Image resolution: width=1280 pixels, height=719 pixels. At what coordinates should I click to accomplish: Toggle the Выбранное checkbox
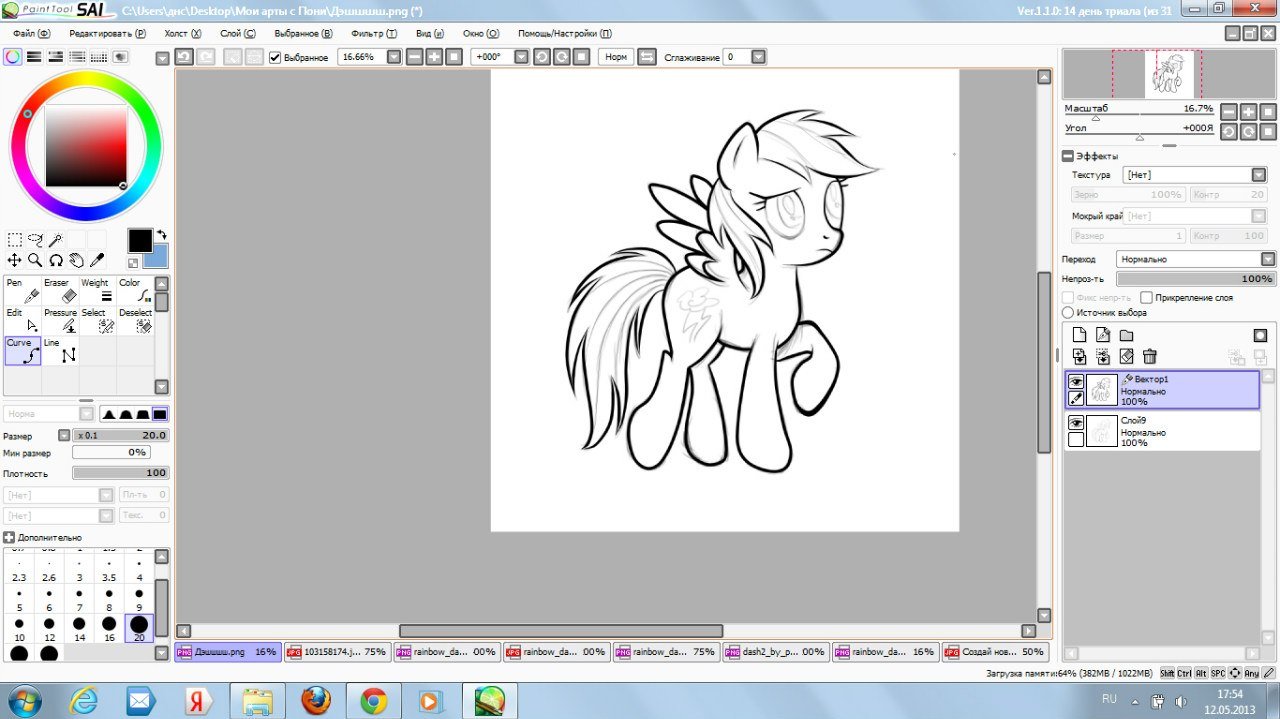coord(275,58)
